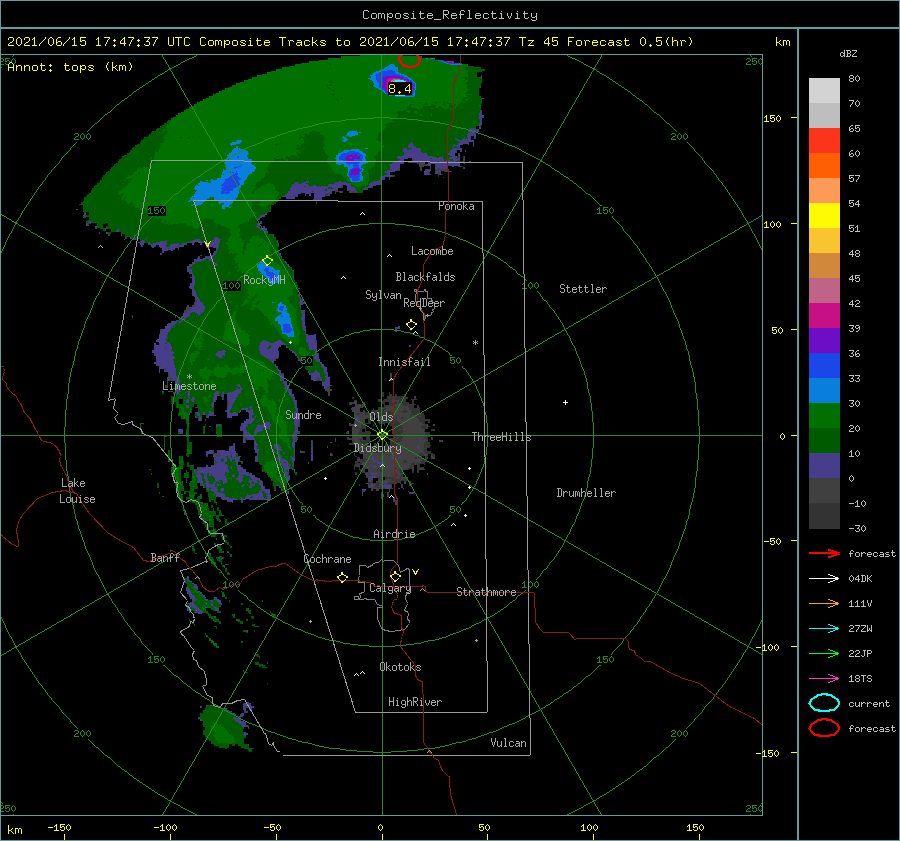The image size is (900, 841).
Task: Click the 'Annot: tops (km)' label
Action: tap(70, 67)
